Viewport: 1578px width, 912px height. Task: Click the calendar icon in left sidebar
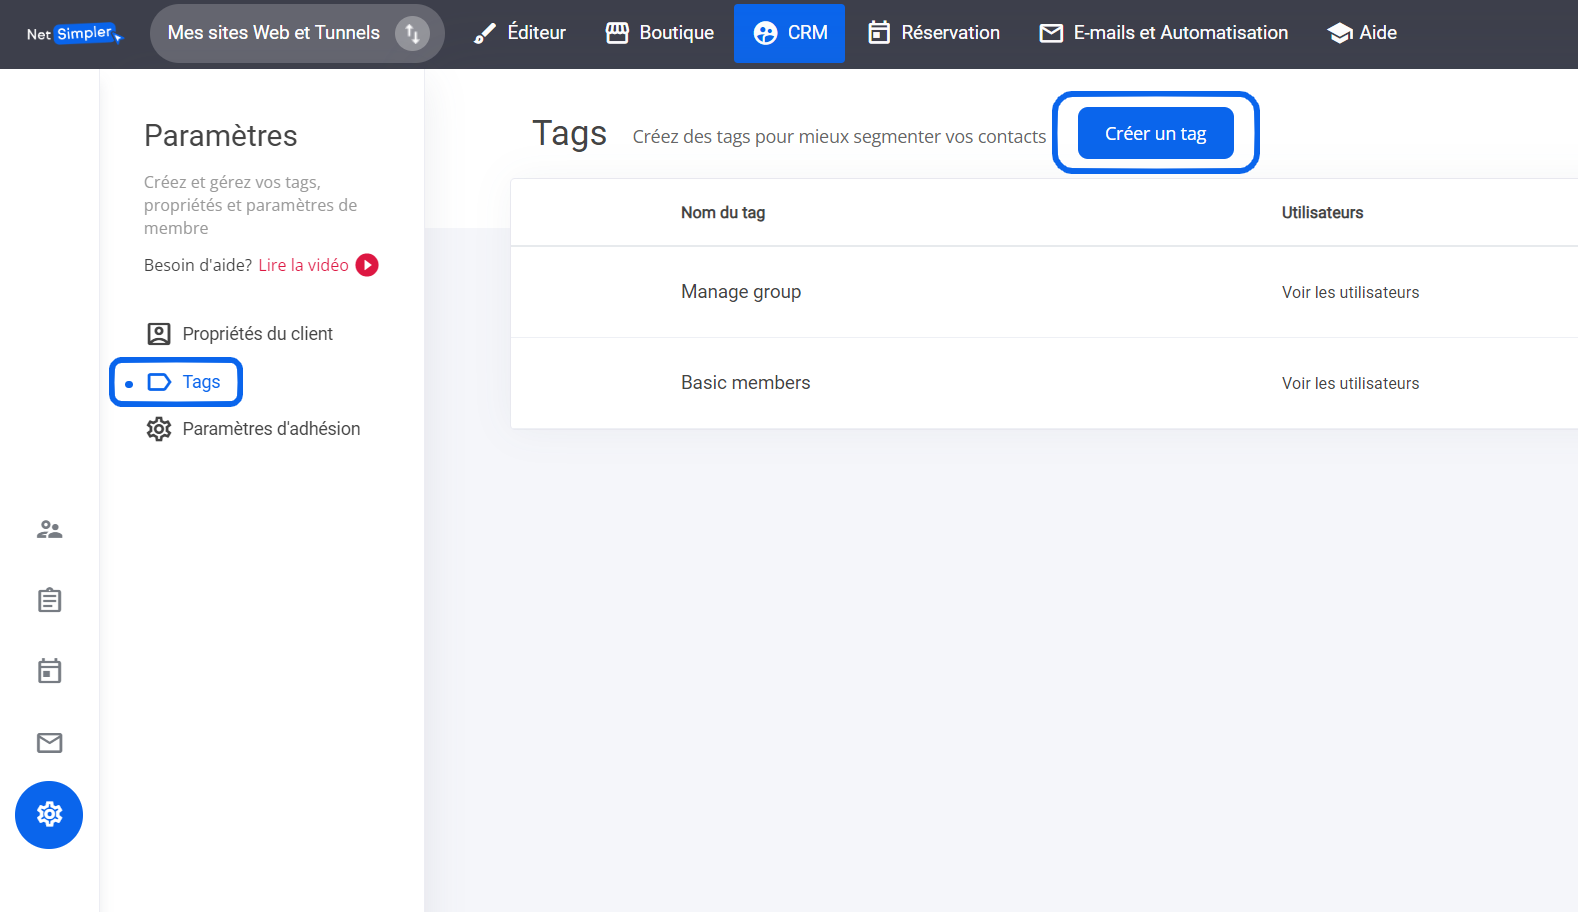tap(49, 671)
